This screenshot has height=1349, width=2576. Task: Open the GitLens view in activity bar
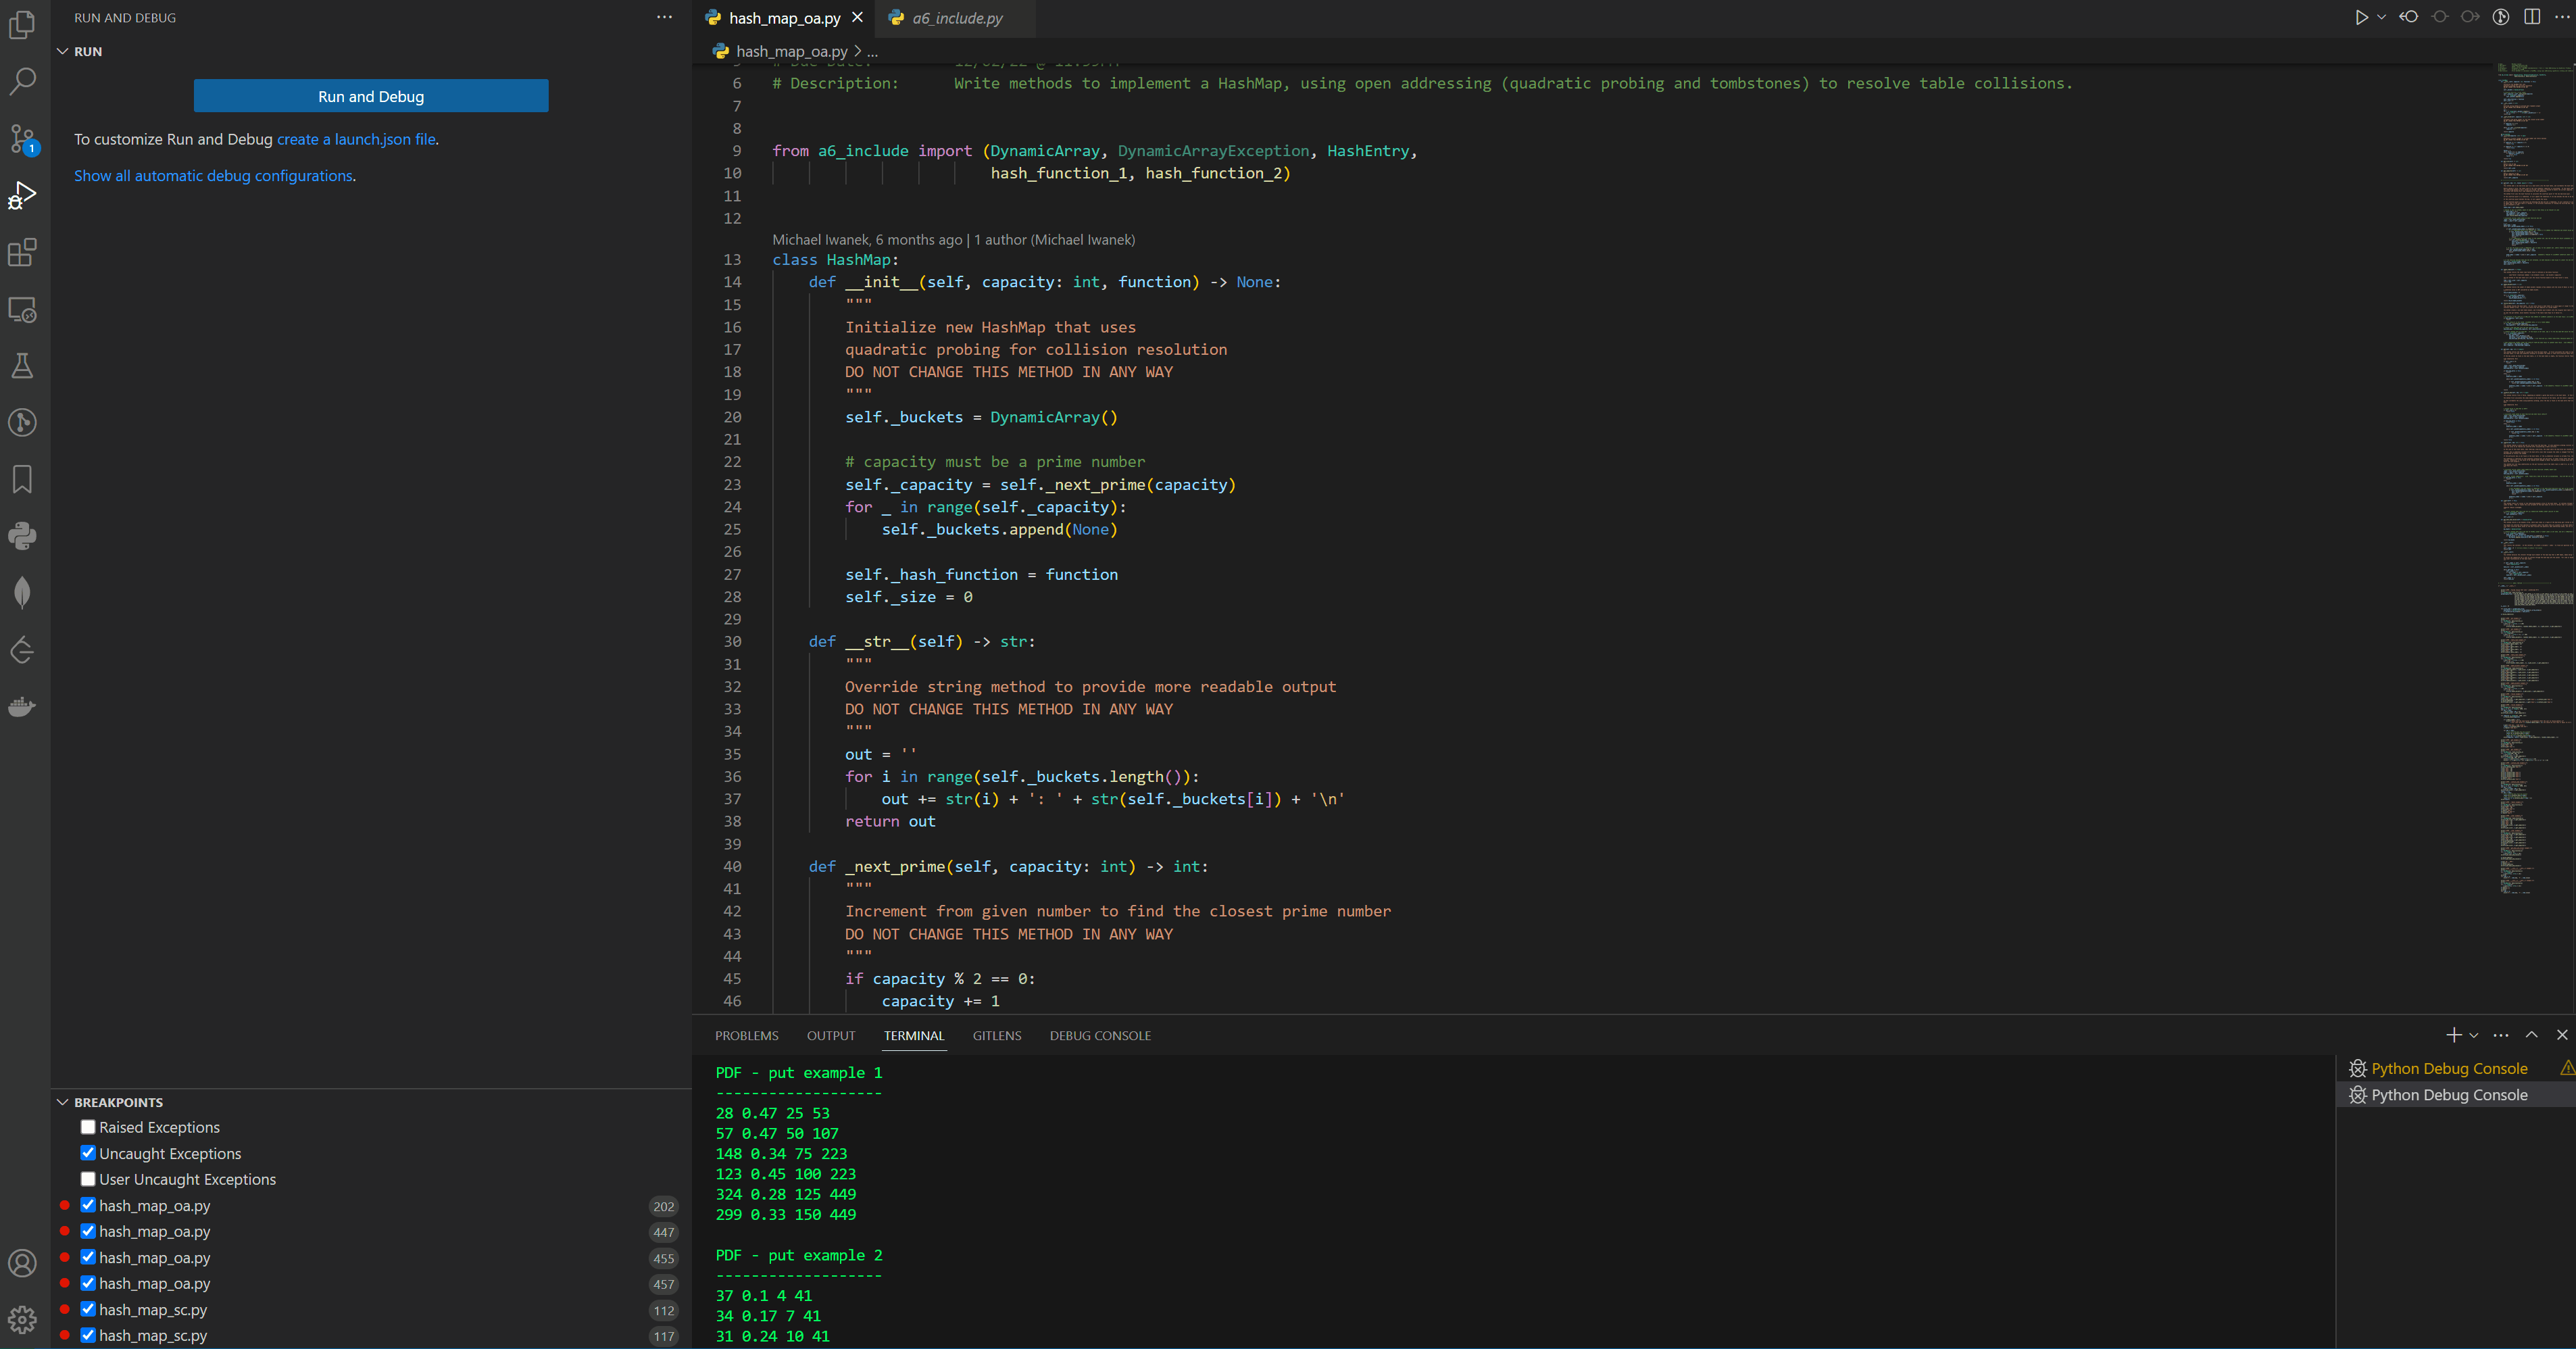22,423
